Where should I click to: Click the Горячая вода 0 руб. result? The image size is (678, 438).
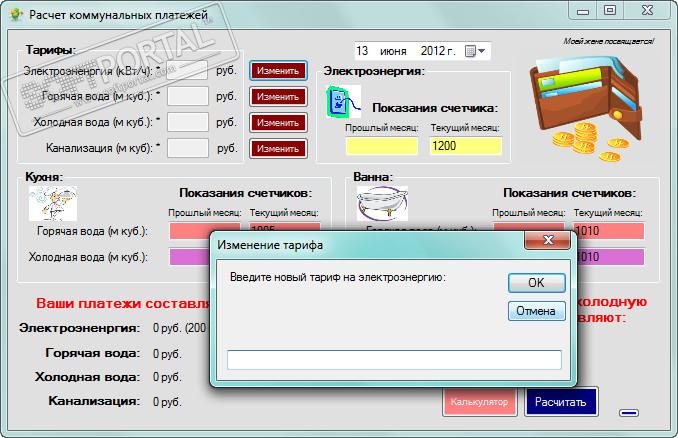tap(167, 354)
